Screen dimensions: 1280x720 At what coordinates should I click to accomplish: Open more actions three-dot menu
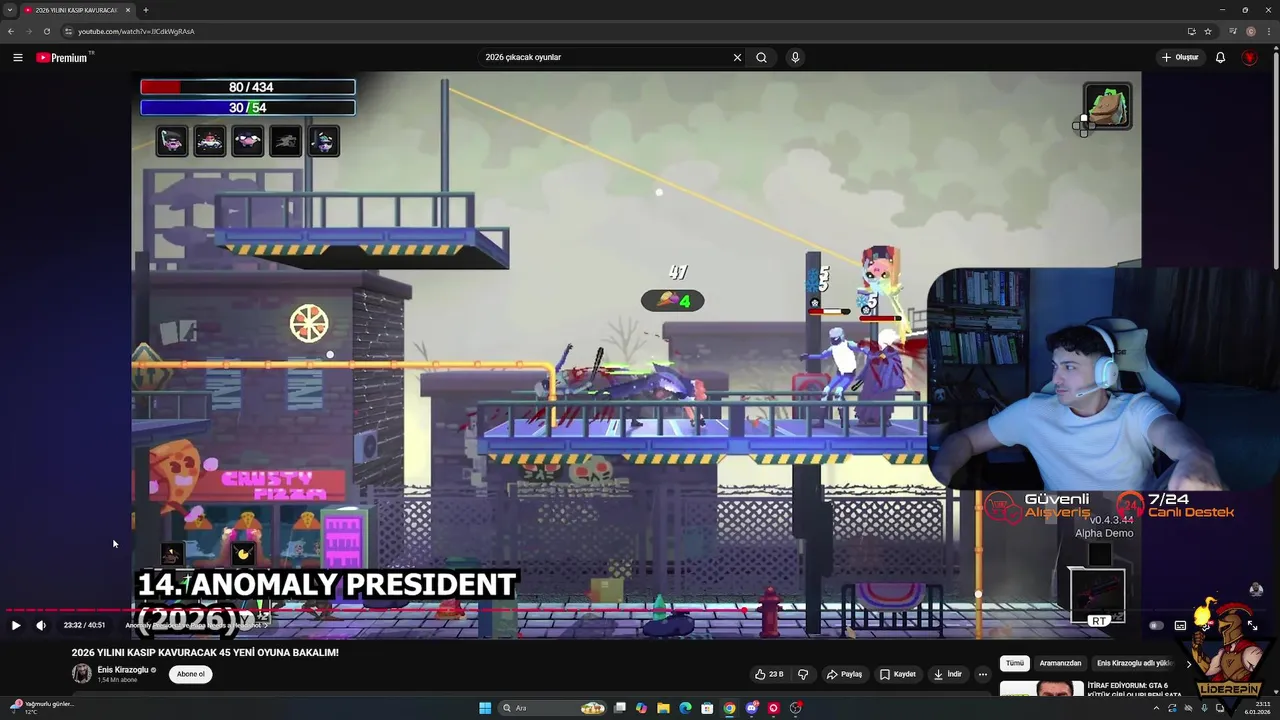(983, 674)
